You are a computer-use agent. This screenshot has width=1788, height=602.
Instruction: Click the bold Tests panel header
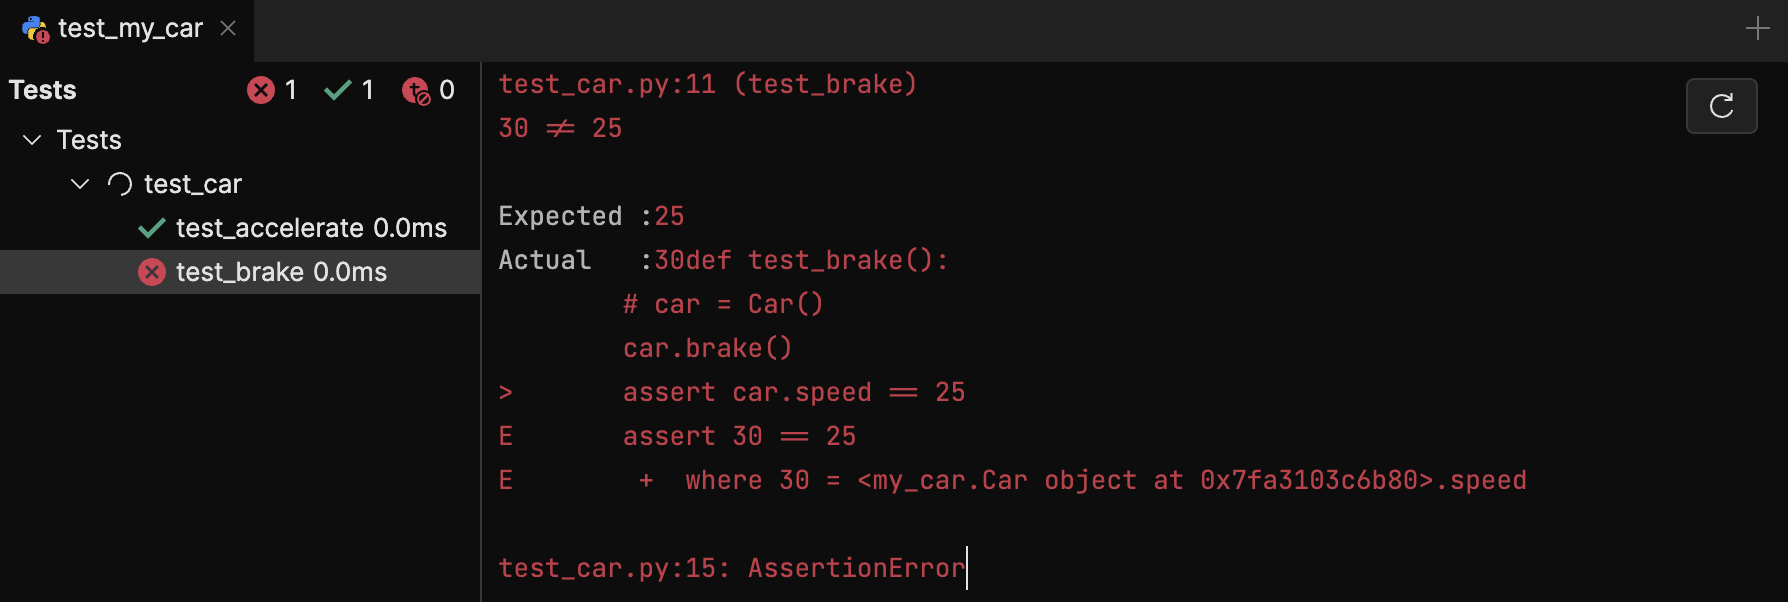click(x=43, y=91)
